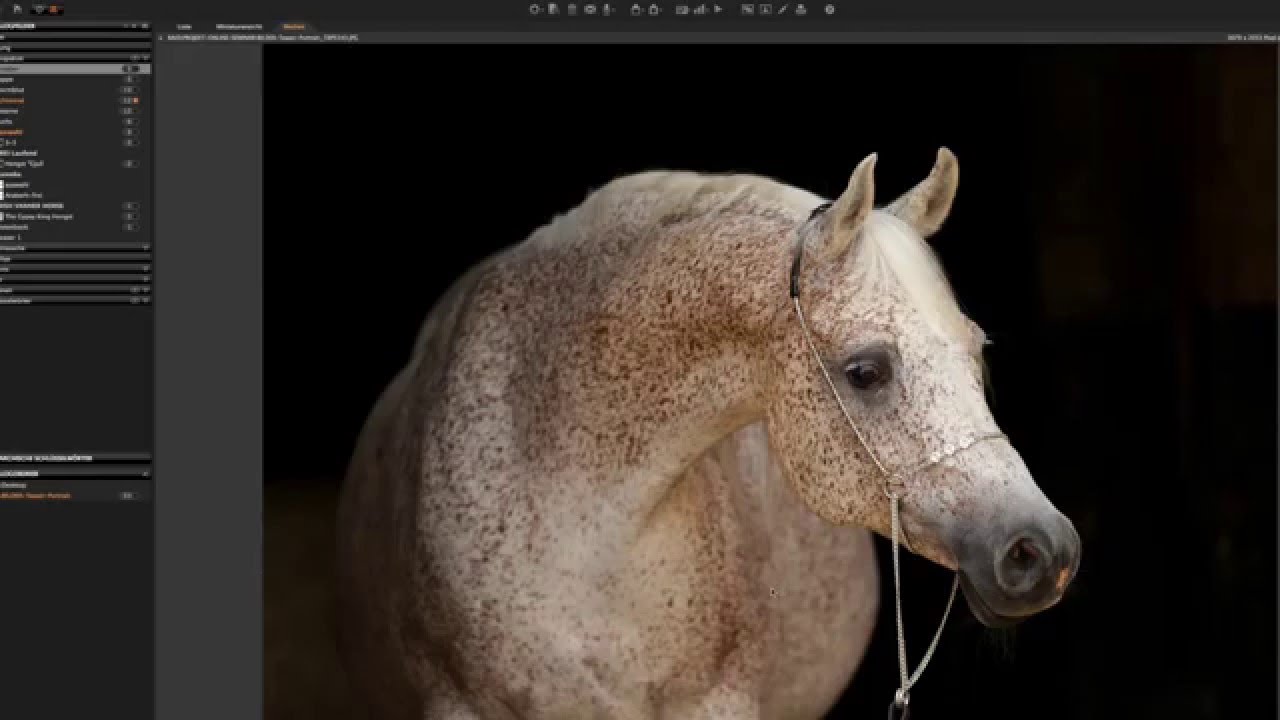1280x720 pixels.
Task: Select the orange 'Tasari Portrait' folder row
Action: click(x=75, y=495)
